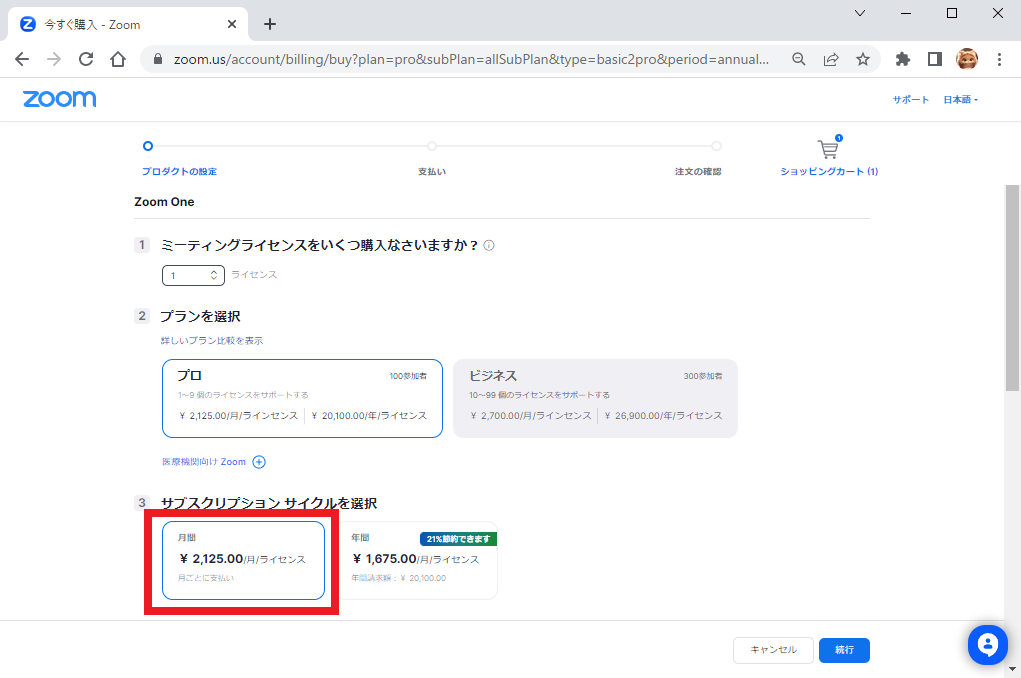Screen dimensions: 1021x678
Task: Adjust the license count stepper arrows
Action: (214, 275)
